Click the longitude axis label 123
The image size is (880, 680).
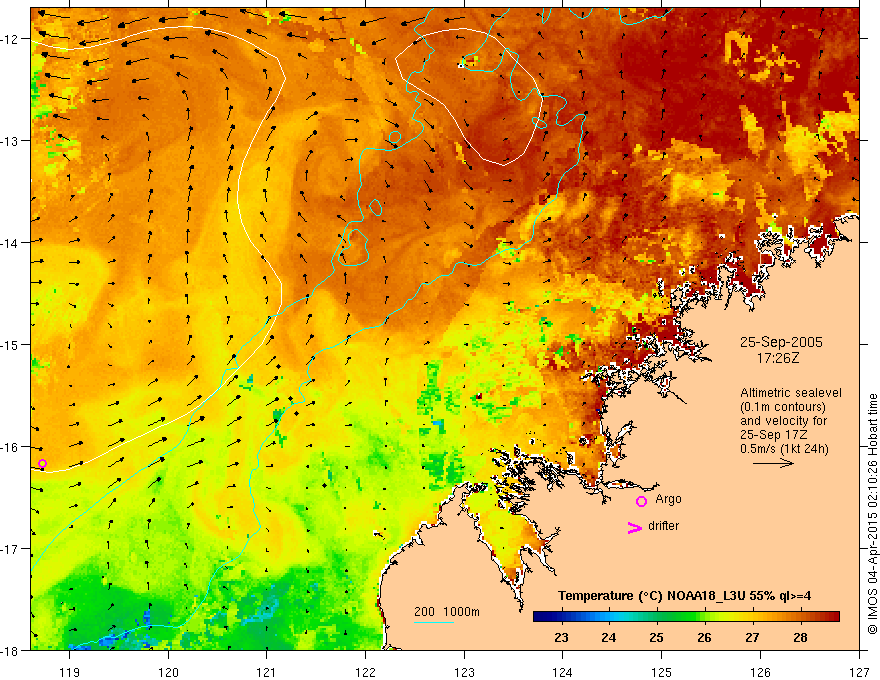pos(464,672)
